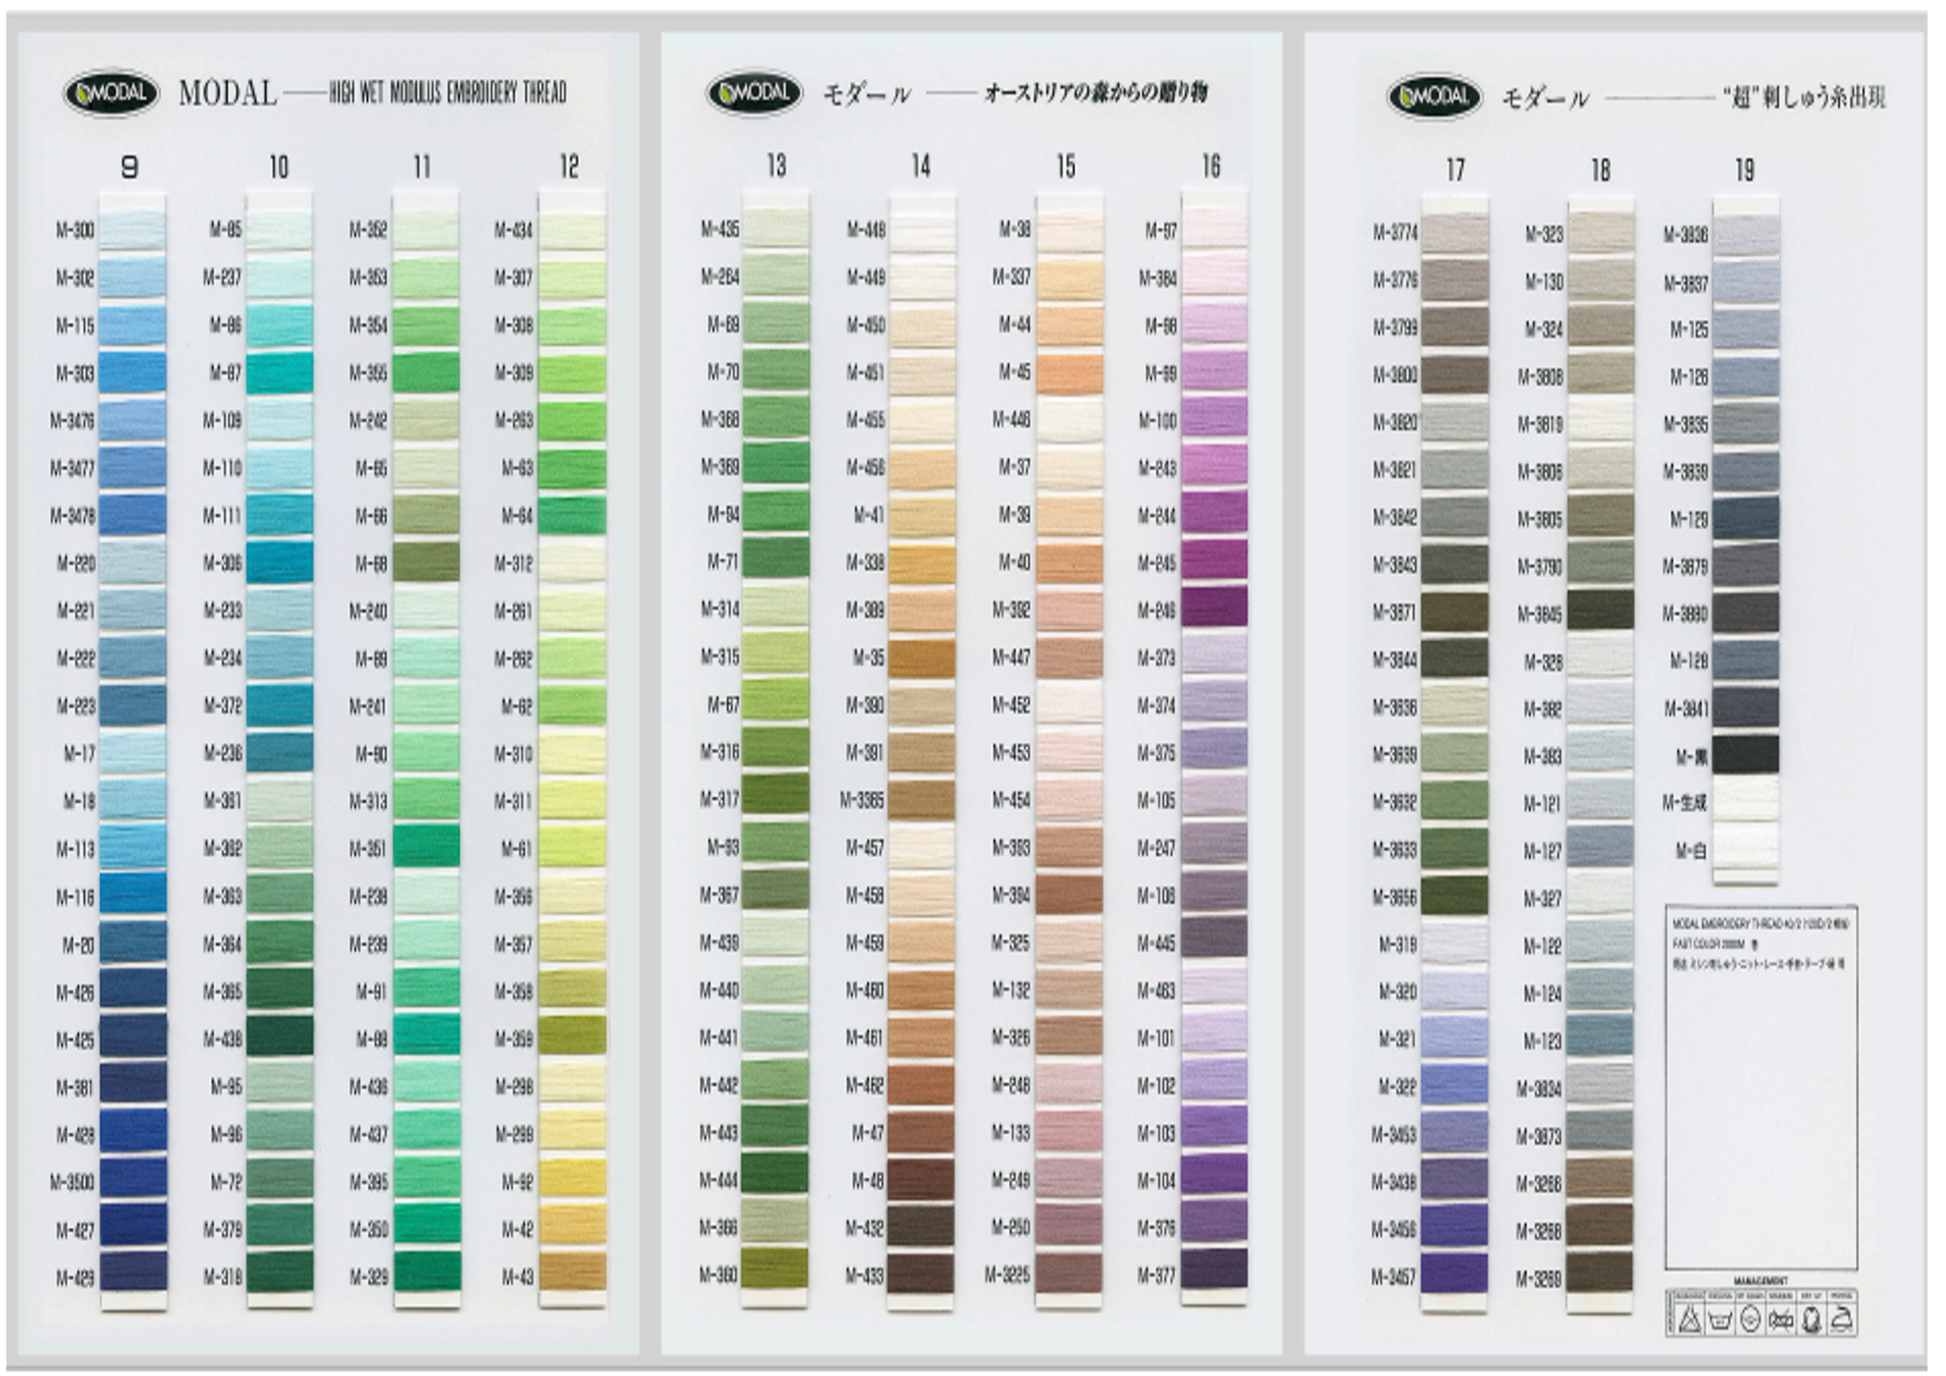Click the crossed-out wringing care symbol
The width and height of the screenshot is (1946, 1376).
click(1781, 1320)
